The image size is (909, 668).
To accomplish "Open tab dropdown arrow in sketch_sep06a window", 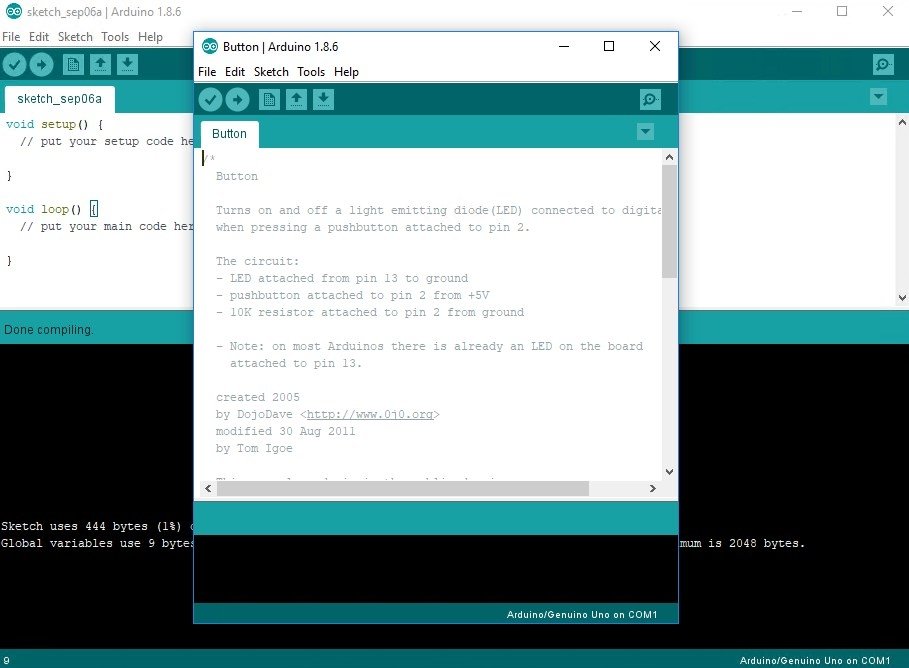I will tap(878, 96).
